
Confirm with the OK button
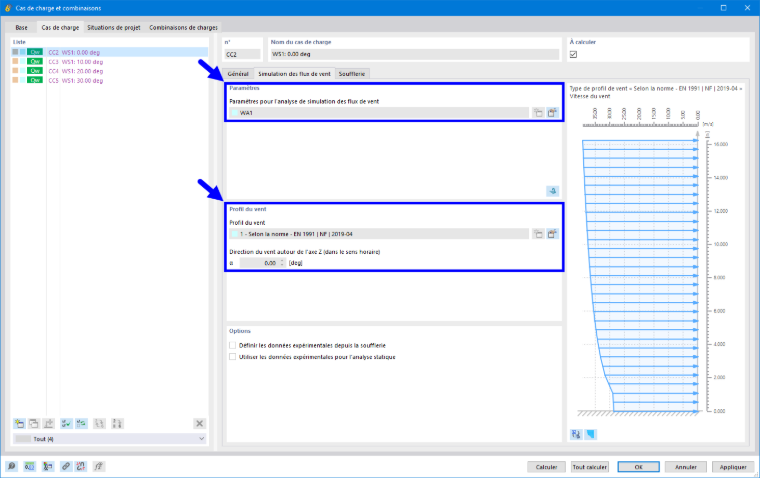tap(638, 467)
